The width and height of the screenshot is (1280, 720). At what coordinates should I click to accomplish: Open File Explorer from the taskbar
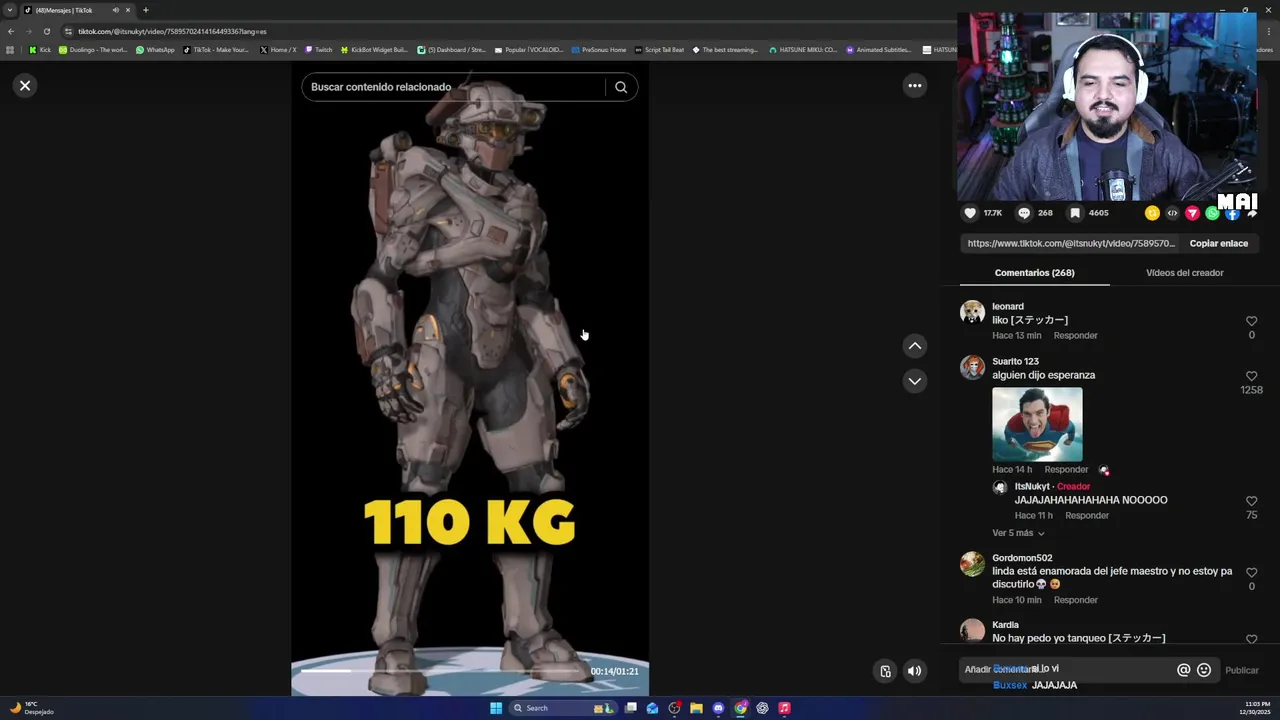(x=696, y=708)
